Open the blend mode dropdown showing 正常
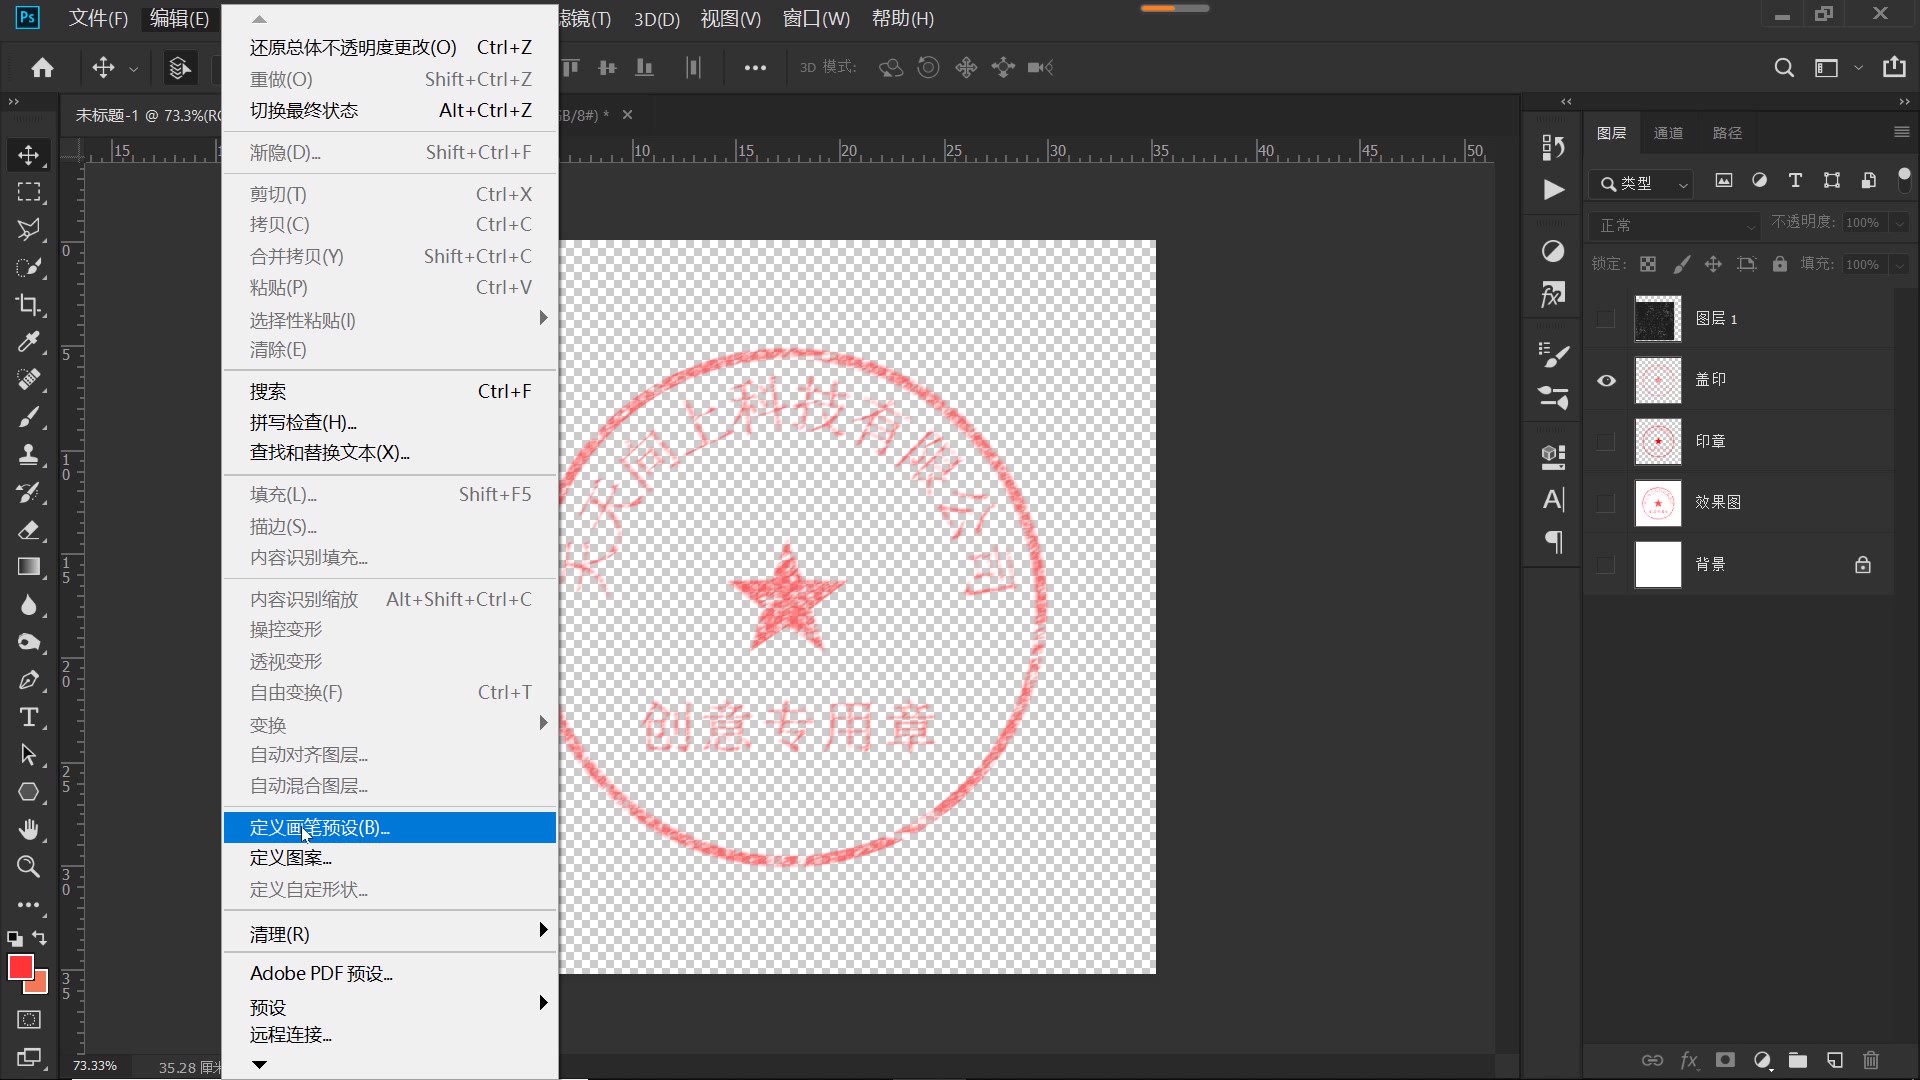The height and width of the screenshot is (1080, 1920). point(1674,225)
